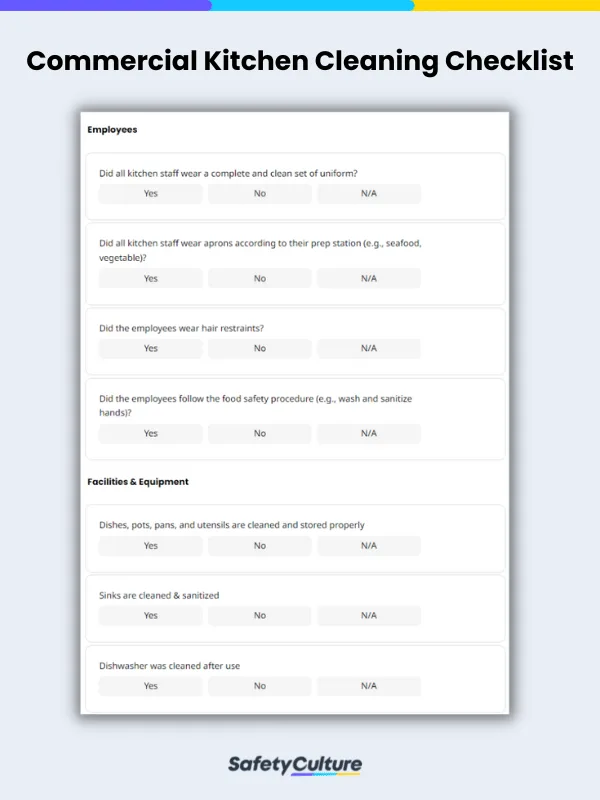Select Yes for clean uniform question
Image resolution: width=600 pixels, height=800 pixels.
pyautogui.click(x=151, y=193)
